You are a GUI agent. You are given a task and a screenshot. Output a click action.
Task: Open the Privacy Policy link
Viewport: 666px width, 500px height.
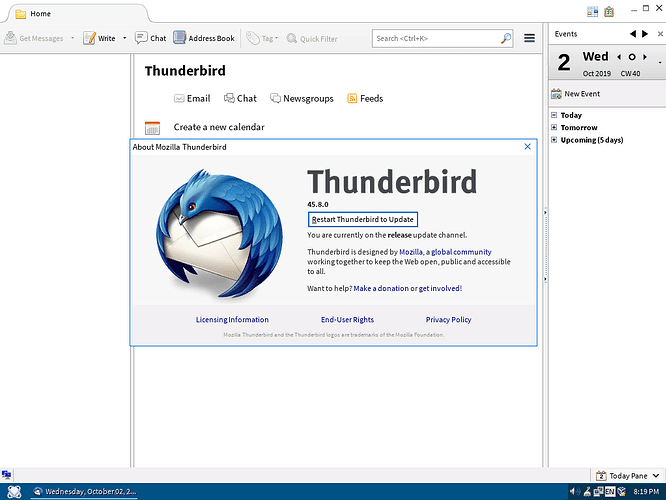coord(449,319)
